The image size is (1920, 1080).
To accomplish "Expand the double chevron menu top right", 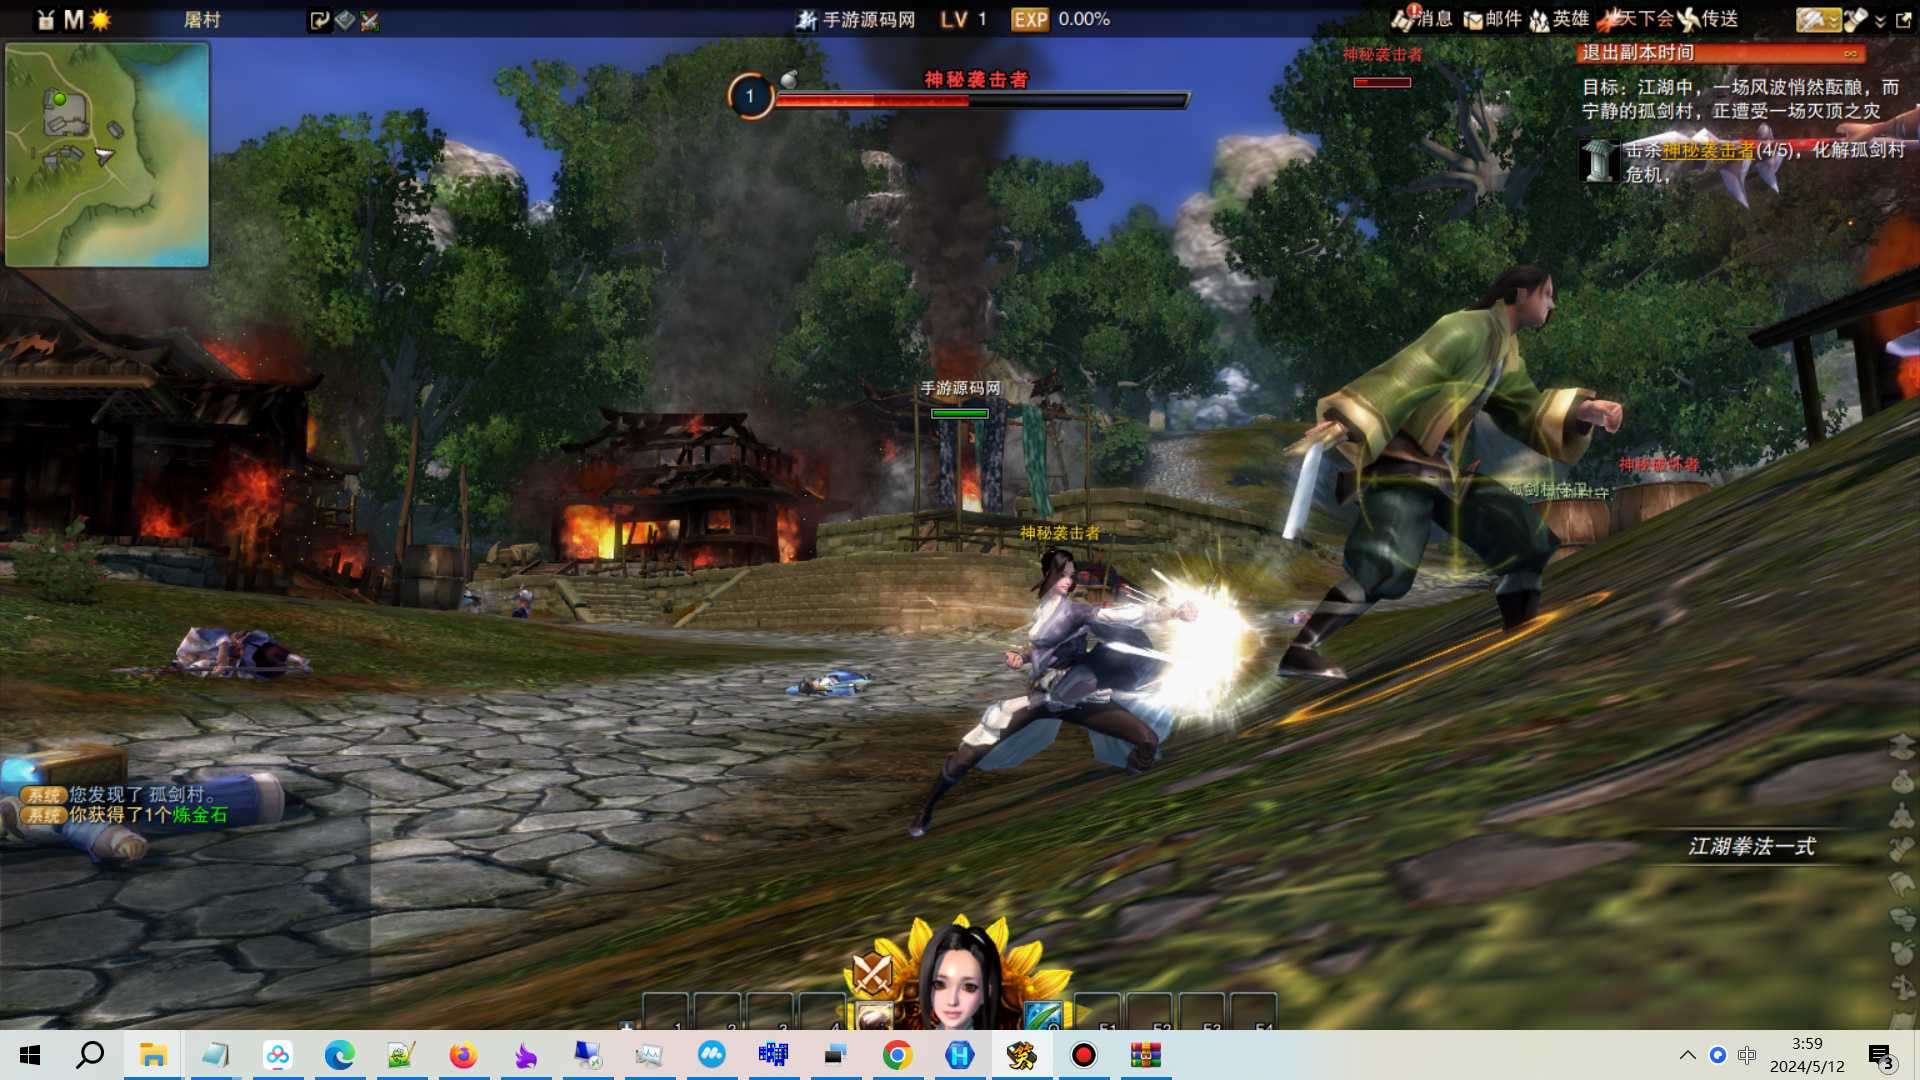I will click(1880, 21).
